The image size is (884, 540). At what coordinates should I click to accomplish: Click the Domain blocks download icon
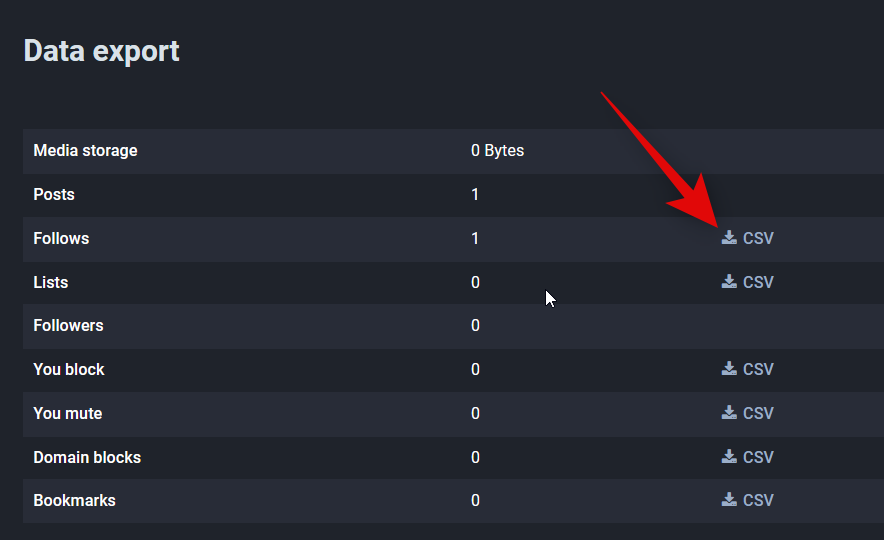click(729, 457)
